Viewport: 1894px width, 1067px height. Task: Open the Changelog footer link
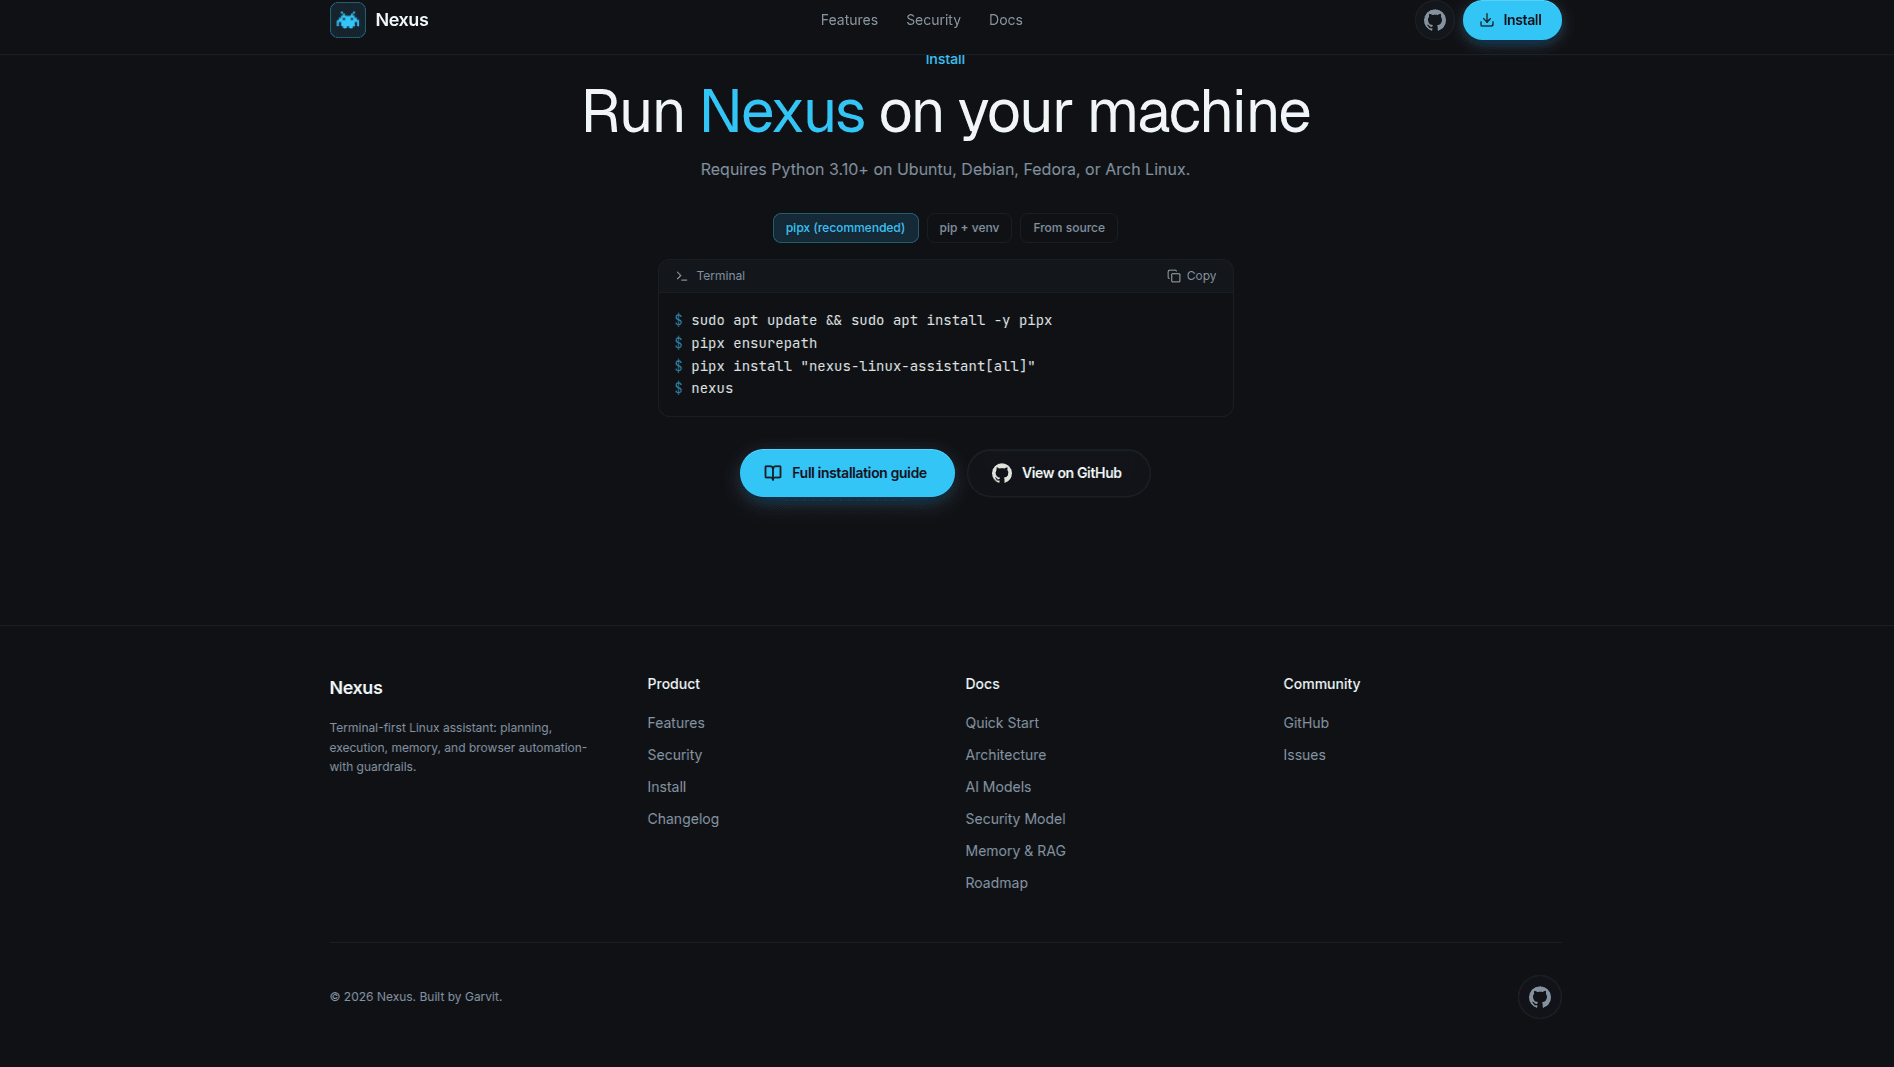pyautogui.click(x=683, y=819)
